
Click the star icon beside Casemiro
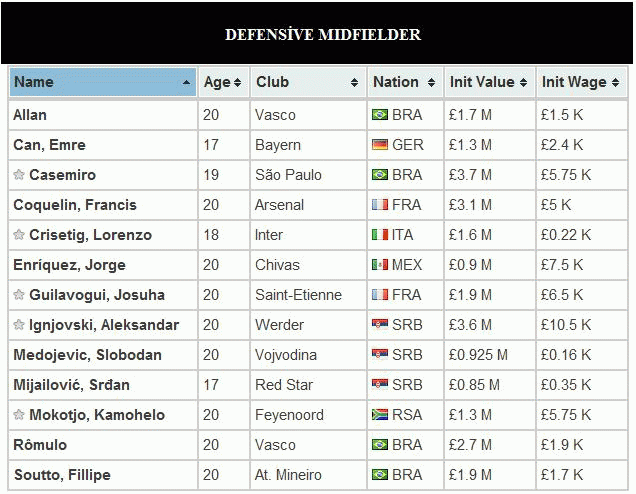(19, 174)
